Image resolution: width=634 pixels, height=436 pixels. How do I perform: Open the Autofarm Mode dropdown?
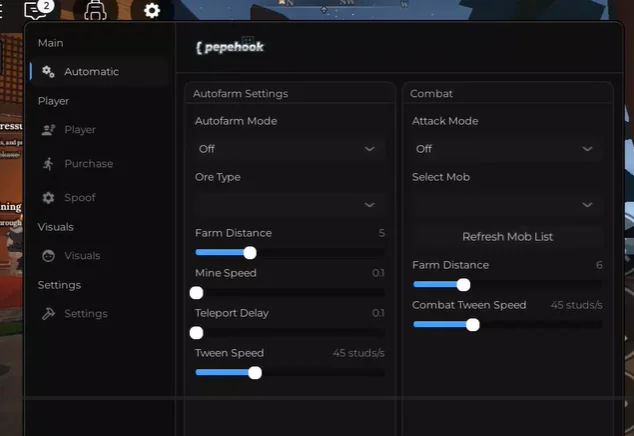(290, 149)
